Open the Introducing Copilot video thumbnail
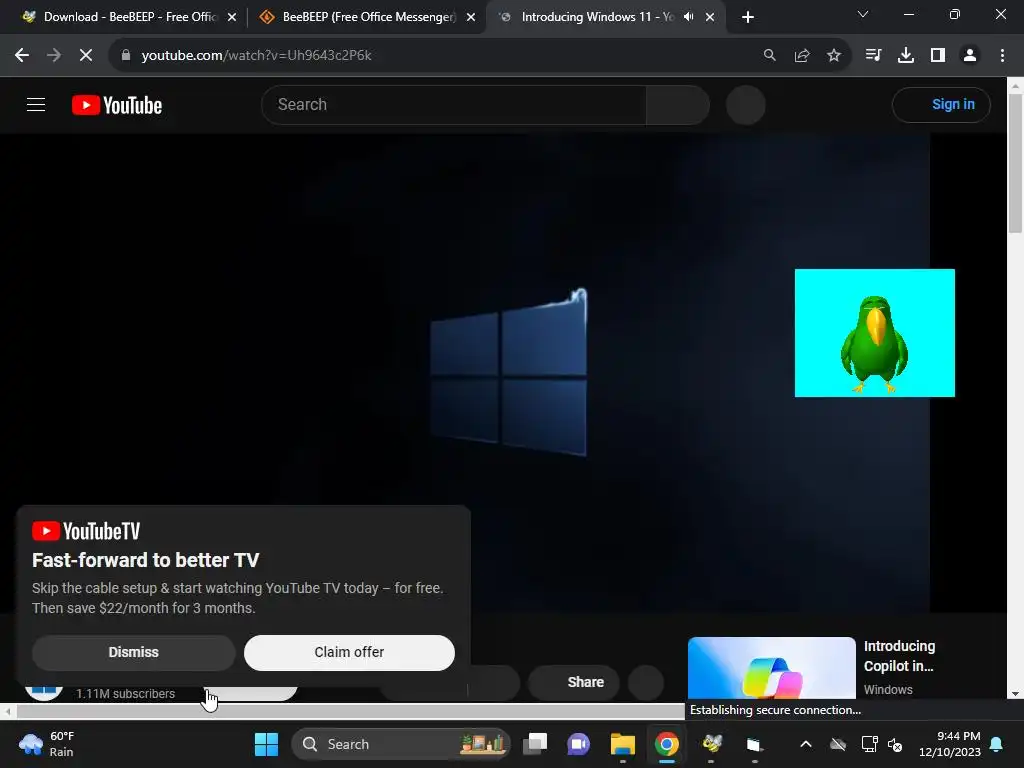Viewport: 1024px width, 768px height. click(771, 668)
